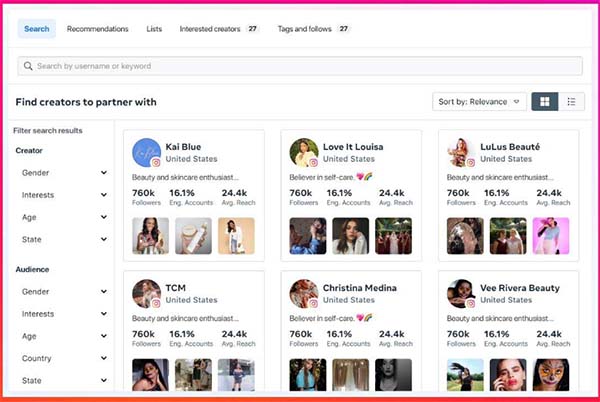Click Kai Blue's 760k Followers stat
Screen dimensions: 600x402
pos(146,197)
